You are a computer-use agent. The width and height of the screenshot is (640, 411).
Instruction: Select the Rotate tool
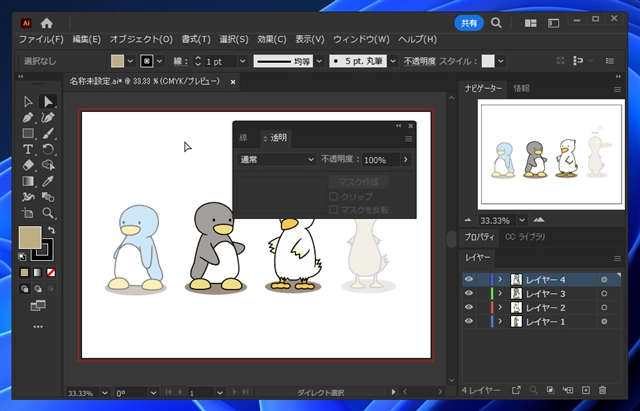[x=48, y=149]
